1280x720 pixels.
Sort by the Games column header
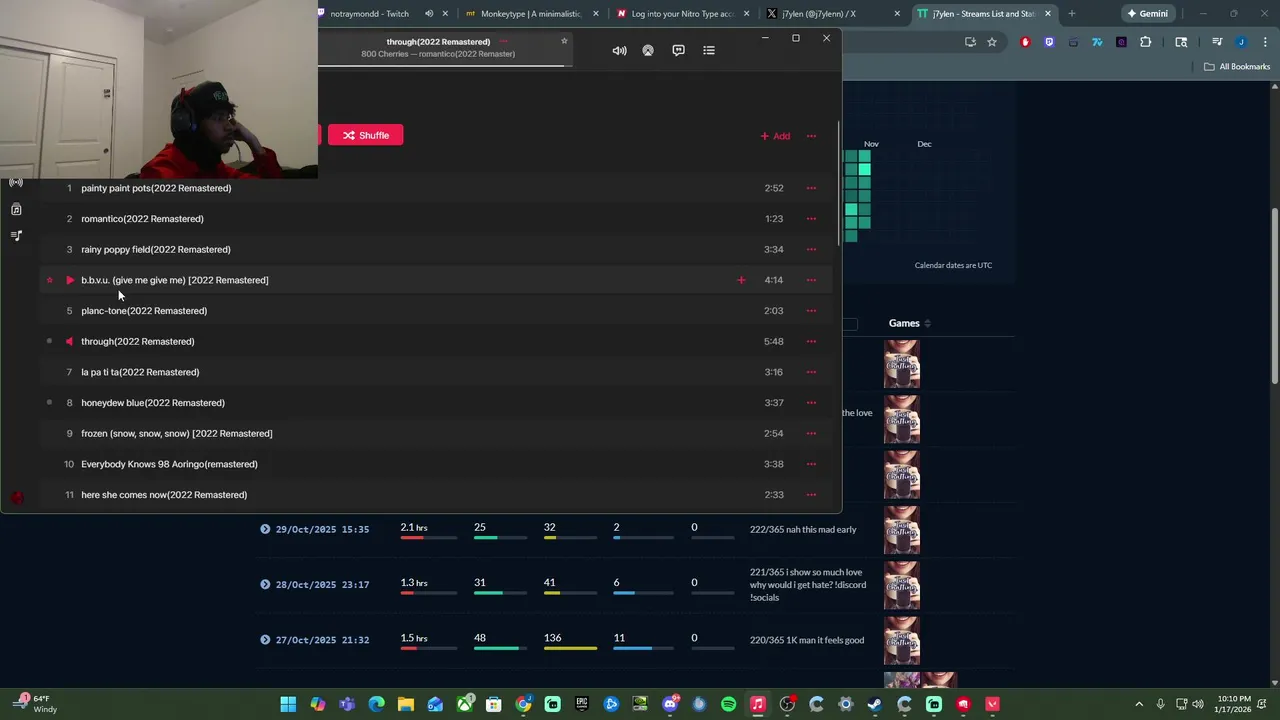click(x=909, y=323)
